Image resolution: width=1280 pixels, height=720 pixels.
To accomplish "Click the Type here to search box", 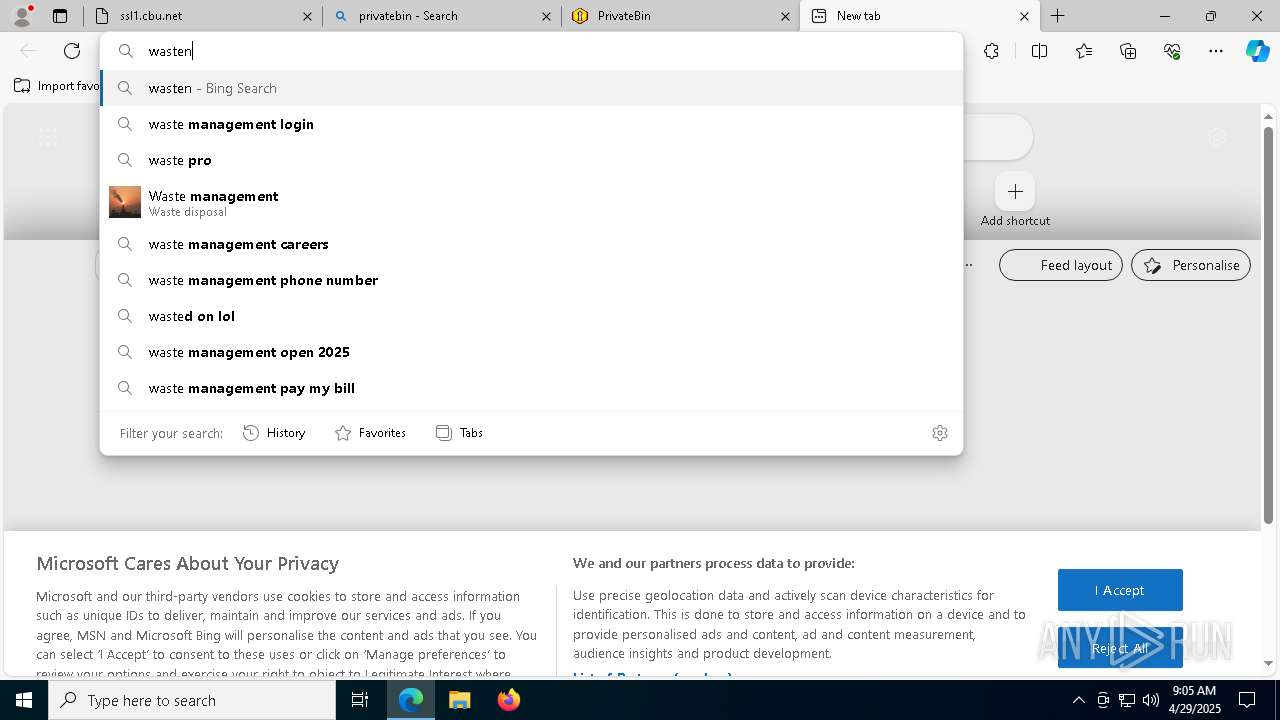I will click(192, 700).
